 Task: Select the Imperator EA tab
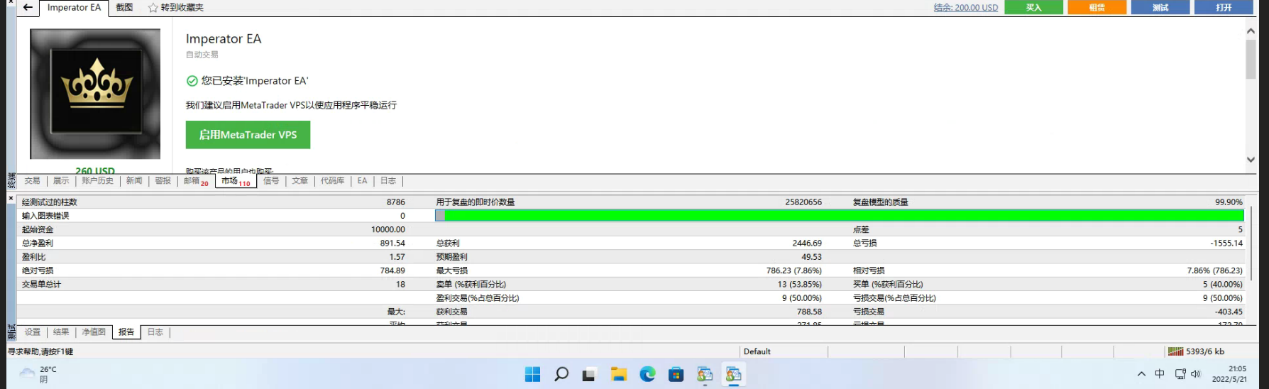(73, 7)
